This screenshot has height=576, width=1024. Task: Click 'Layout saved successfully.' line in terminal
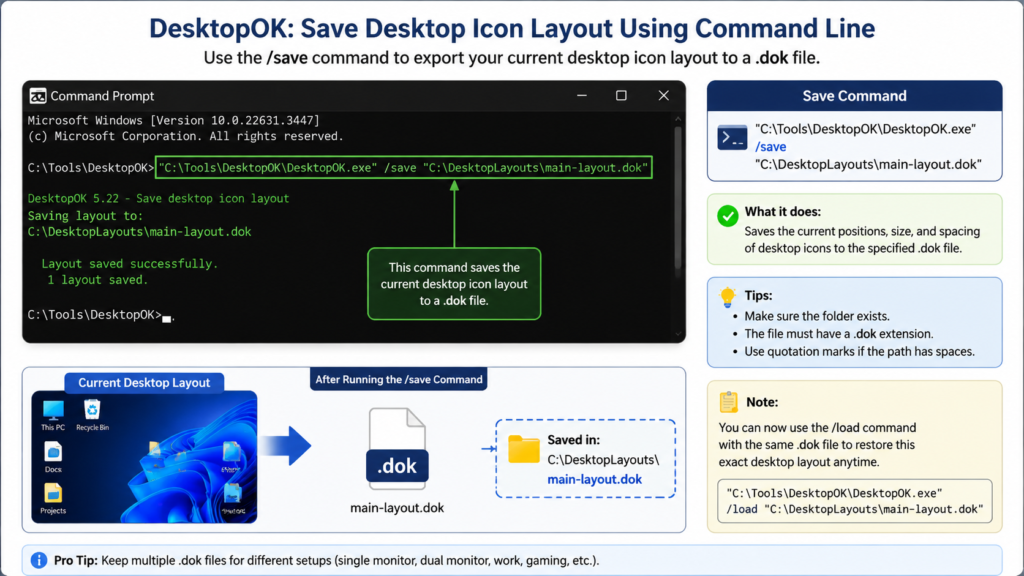pos(129,264)
